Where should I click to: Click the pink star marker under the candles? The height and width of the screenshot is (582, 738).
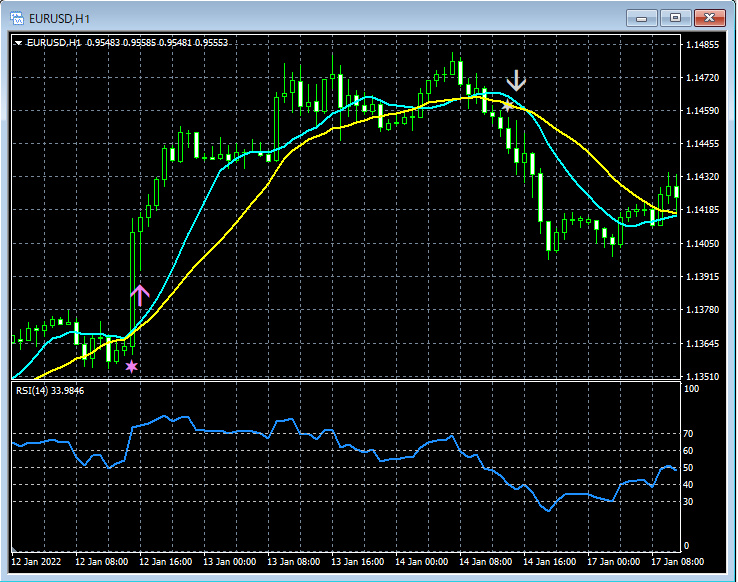pos(131,367)
